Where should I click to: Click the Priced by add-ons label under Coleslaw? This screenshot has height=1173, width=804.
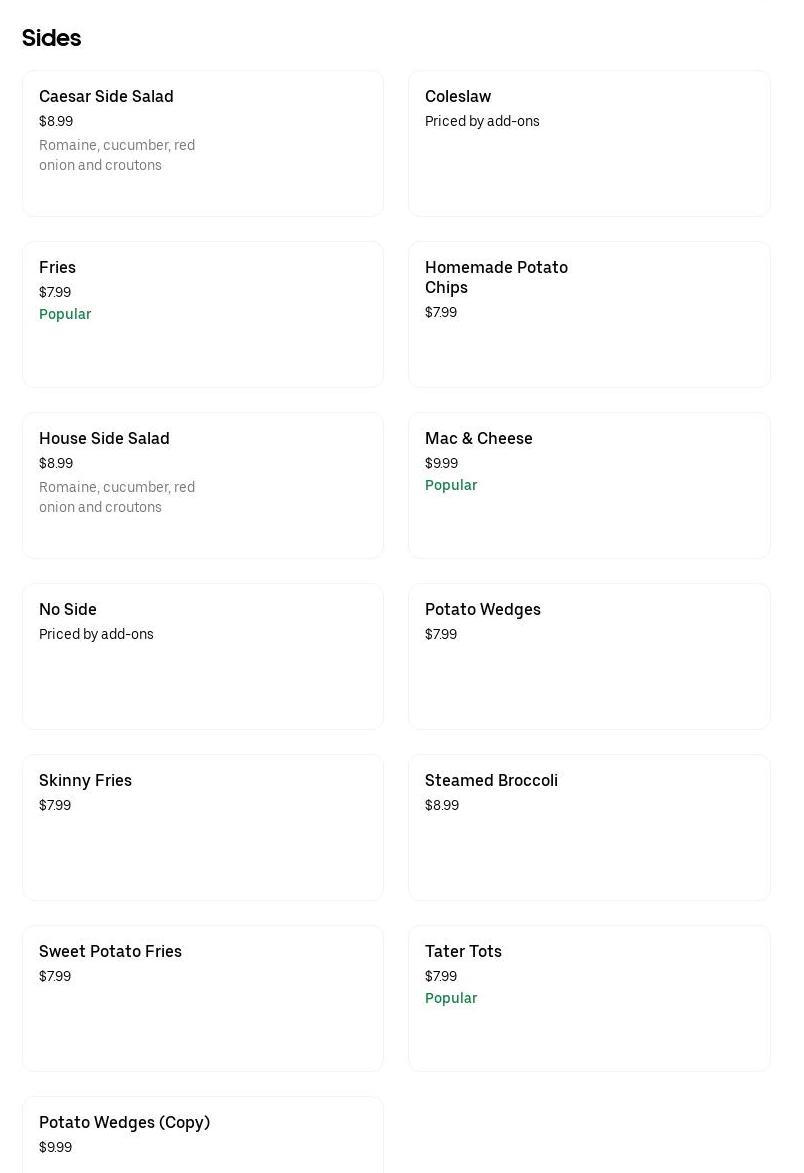(482, 120)
